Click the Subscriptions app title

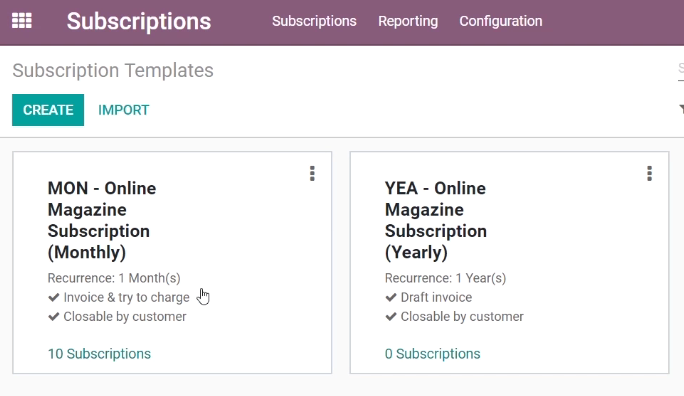click(x=139, y=21)
